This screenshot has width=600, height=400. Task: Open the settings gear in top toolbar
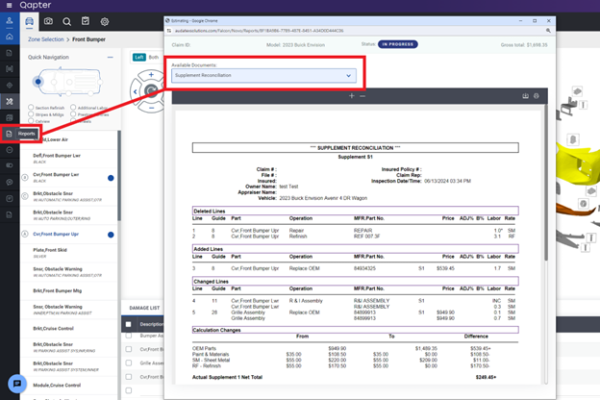click(x=104, y=22)
